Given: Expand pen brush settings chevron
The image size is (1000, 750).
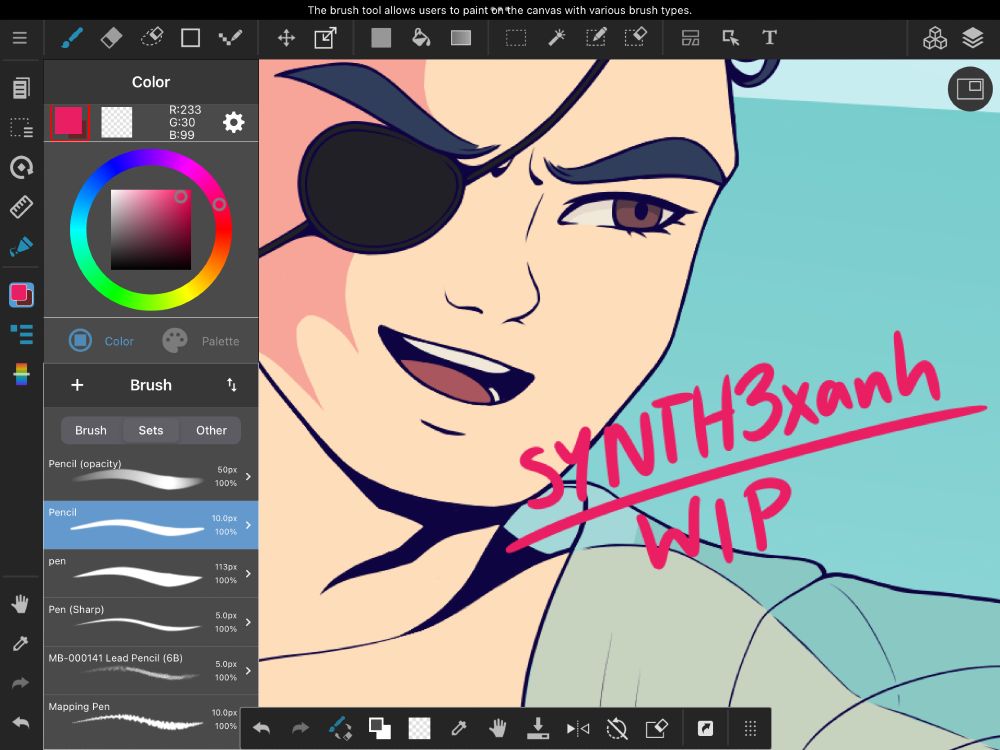Looking at the screenshot, I should click(x=248, y=573).
